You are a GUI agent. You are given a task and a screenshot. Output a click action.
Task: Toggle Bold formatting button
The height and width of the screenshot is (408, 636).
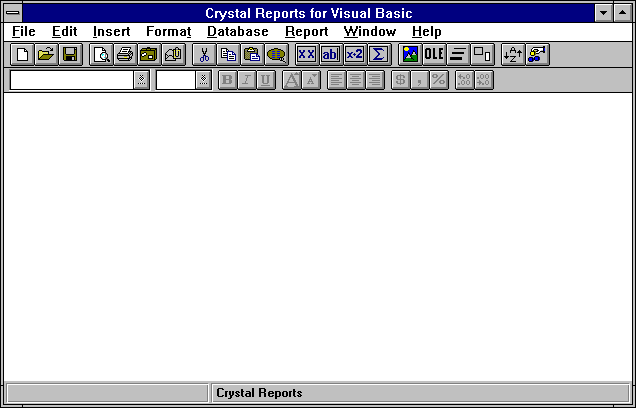pyautogui.click(x=227, y=81)
